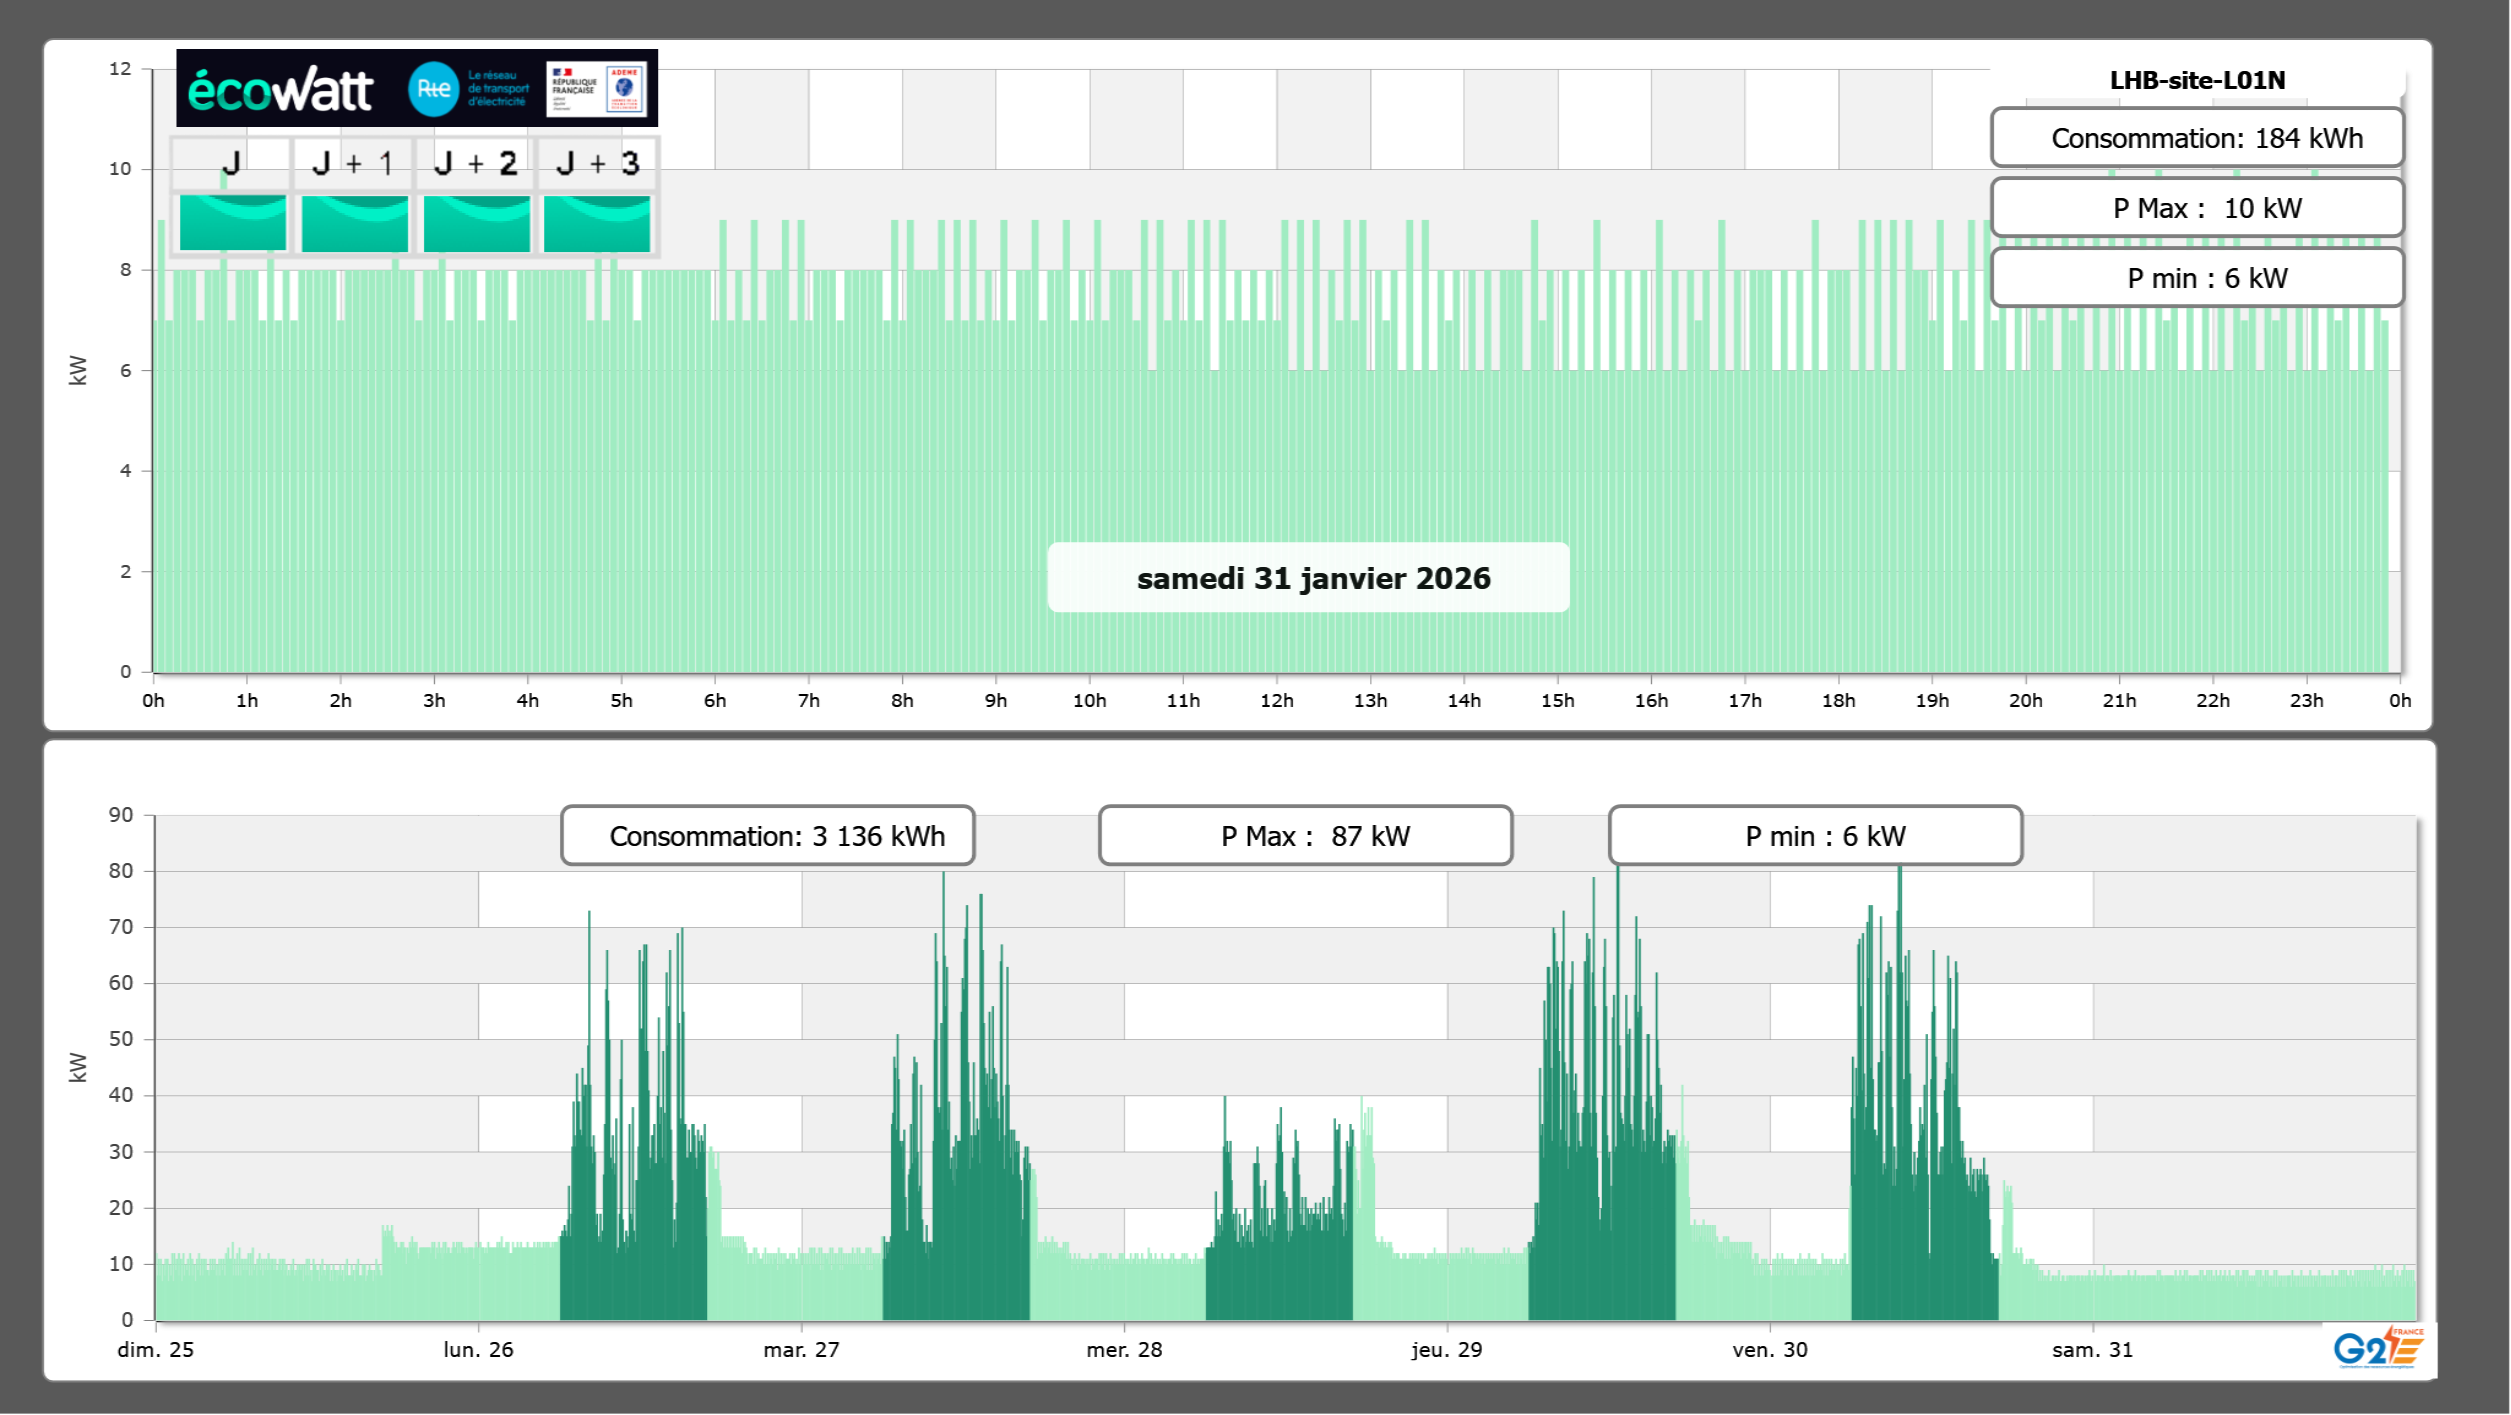Click the LHB-site-L01N site title

pos(2196,80)
